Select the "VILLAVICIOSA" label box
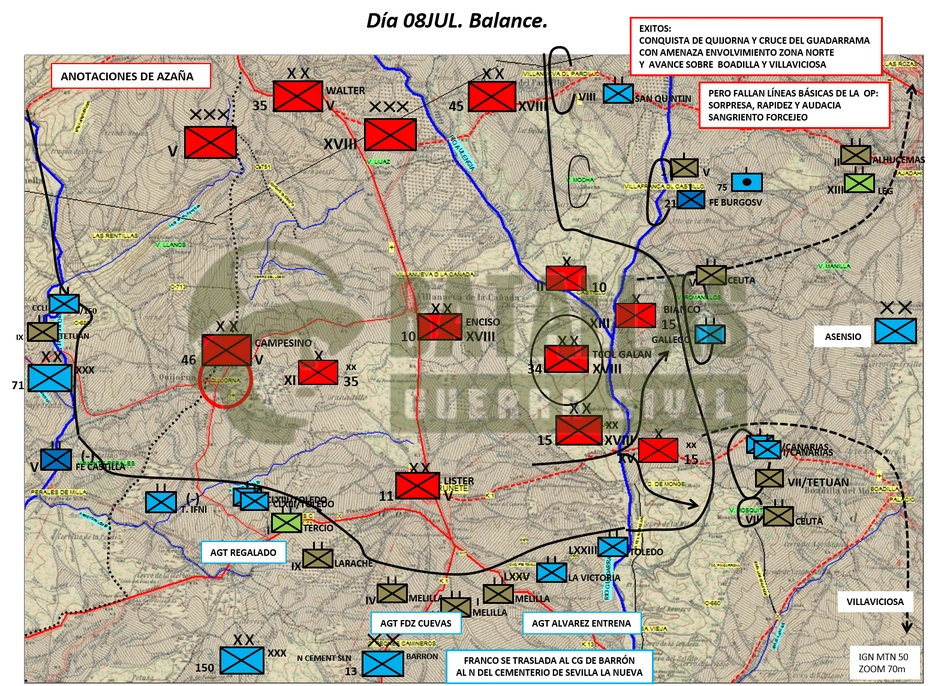This screenshot has width=935, height=686. click(875, 601)
